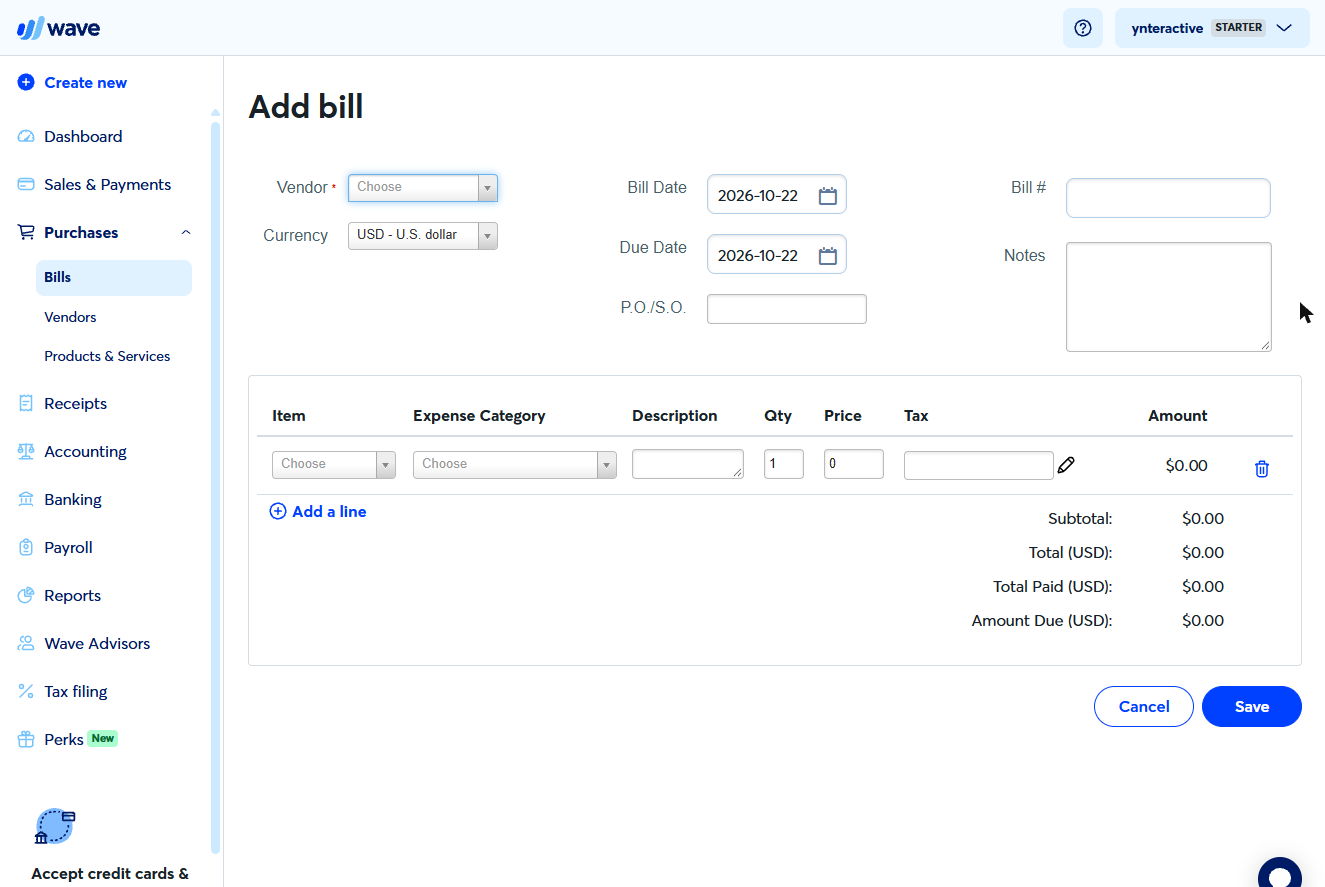This screenshot has height=887, width=1325.
Task: Click the Bill # input field
Action: point(1168,198)
